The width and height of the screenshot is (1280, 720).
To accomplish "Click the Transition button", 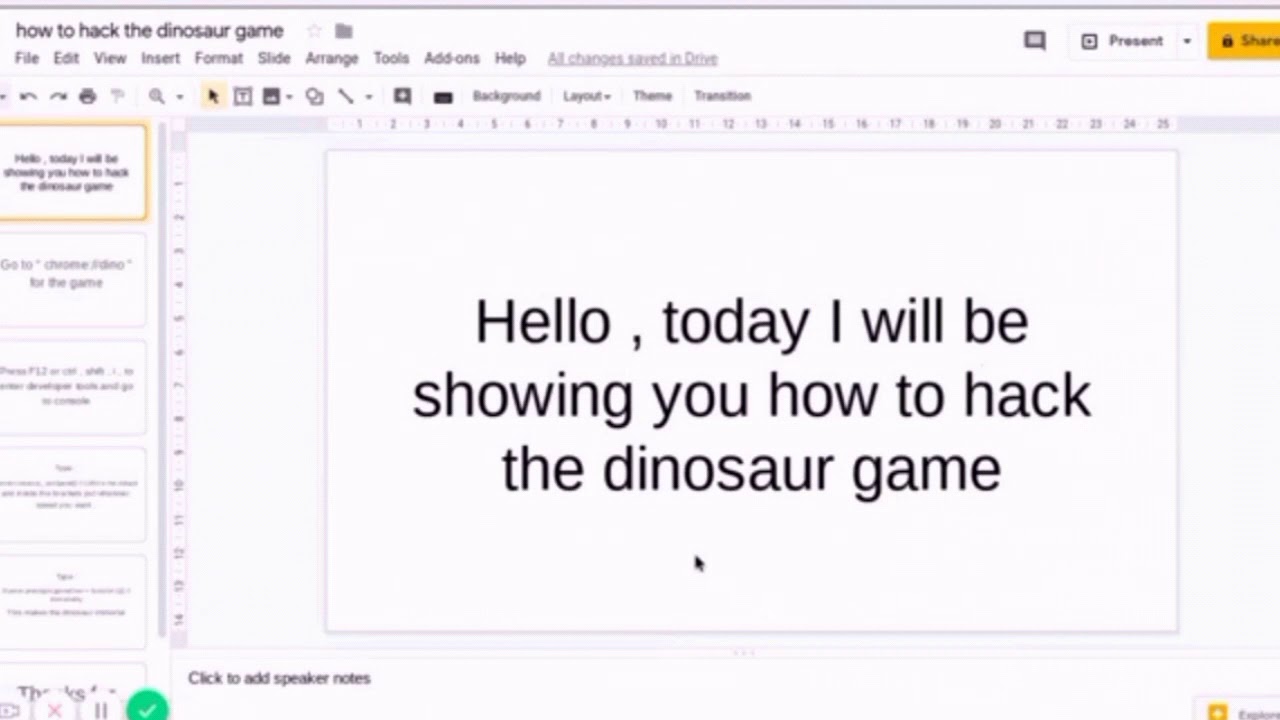I will 722,96.
